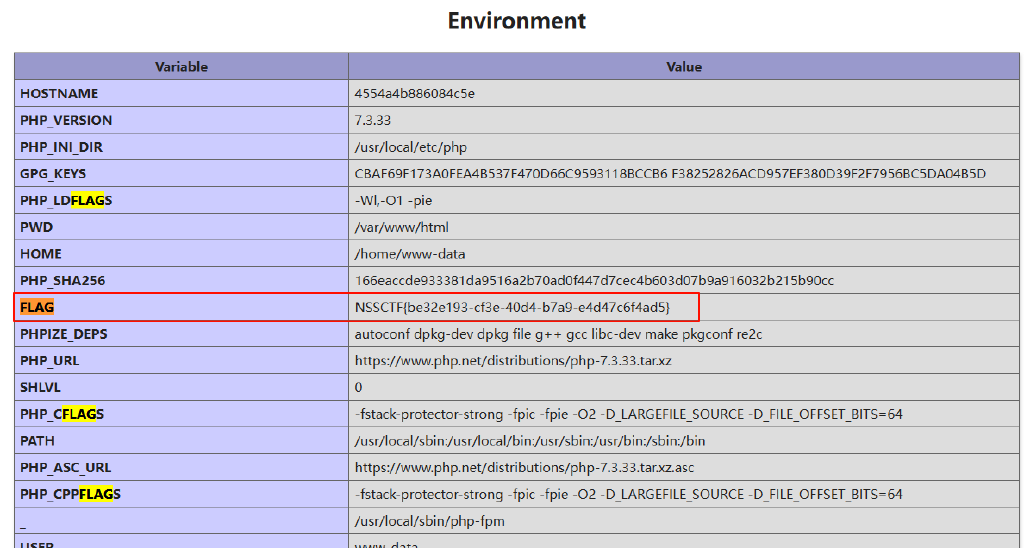
Task: Click the PHPIZE_DEPS value list
Action: (558, 334)
